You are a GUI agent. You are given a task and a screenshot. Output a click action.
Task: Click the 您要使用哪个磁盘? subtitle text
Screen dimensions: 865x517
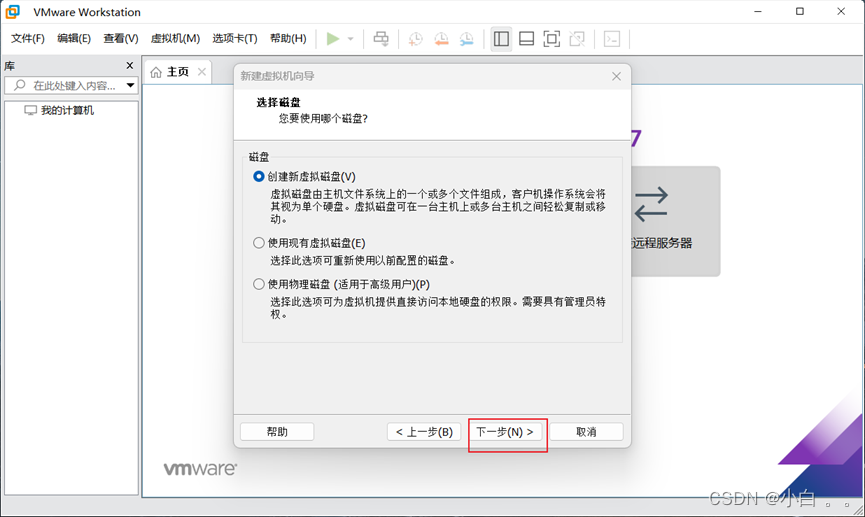[x=323, y=119]
